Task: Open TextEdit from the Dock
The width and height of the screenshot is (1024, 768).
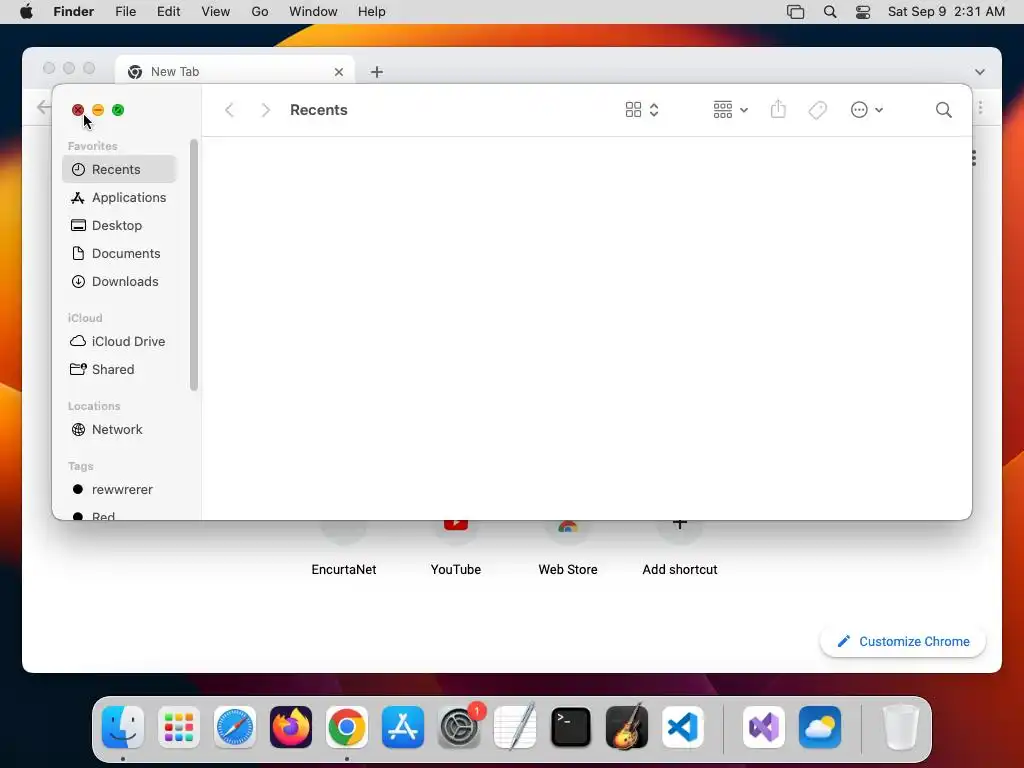Action: tap(515, 727)
